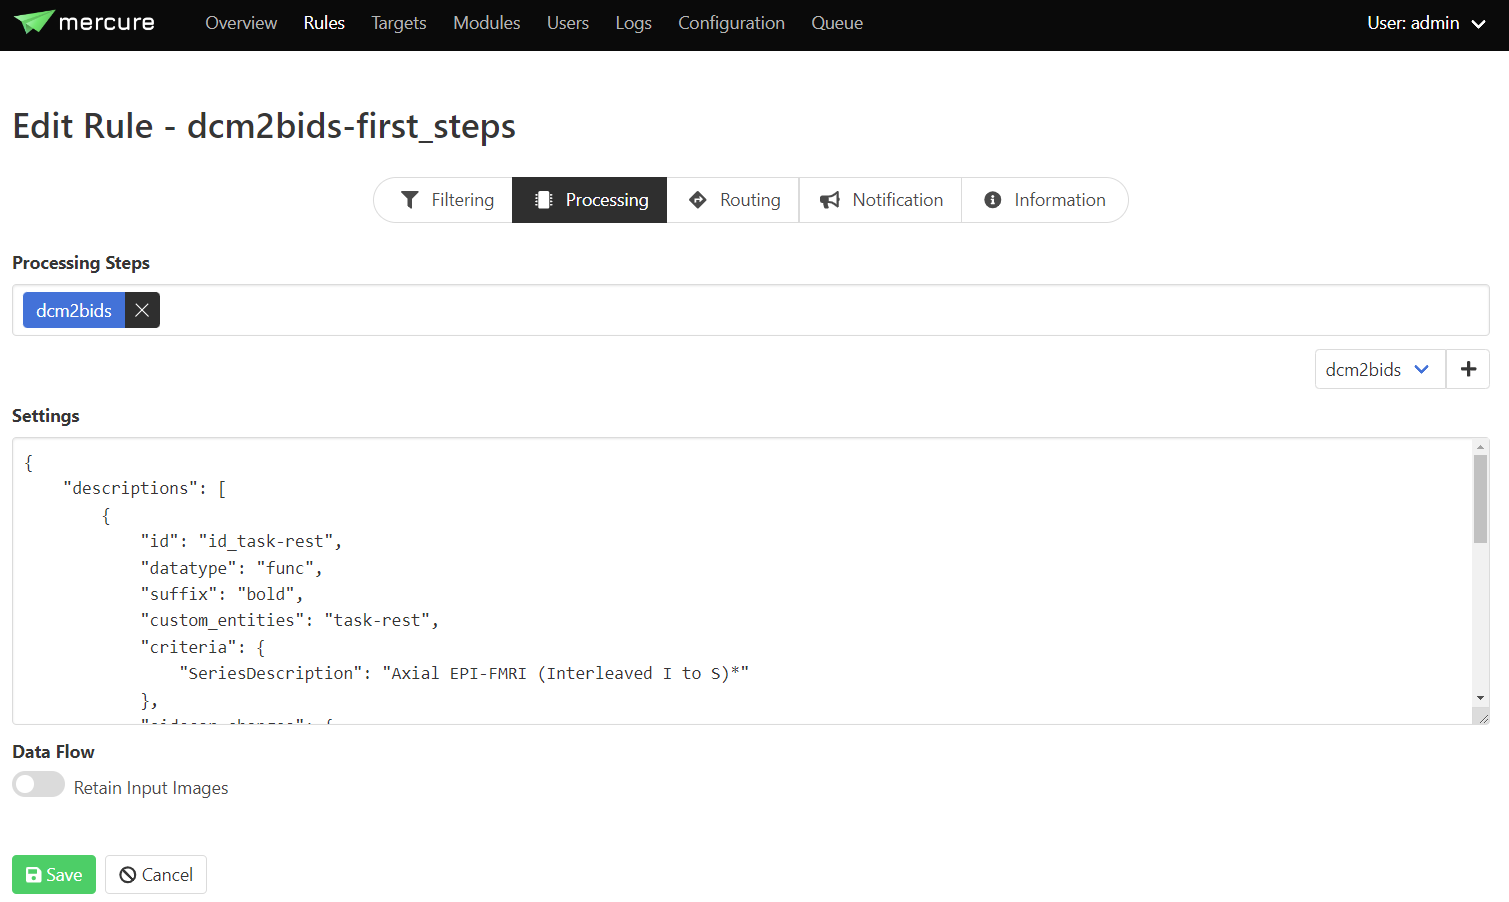Open the Routing tab
This screenshot has height=902, width=1509.
click(733, 200)
